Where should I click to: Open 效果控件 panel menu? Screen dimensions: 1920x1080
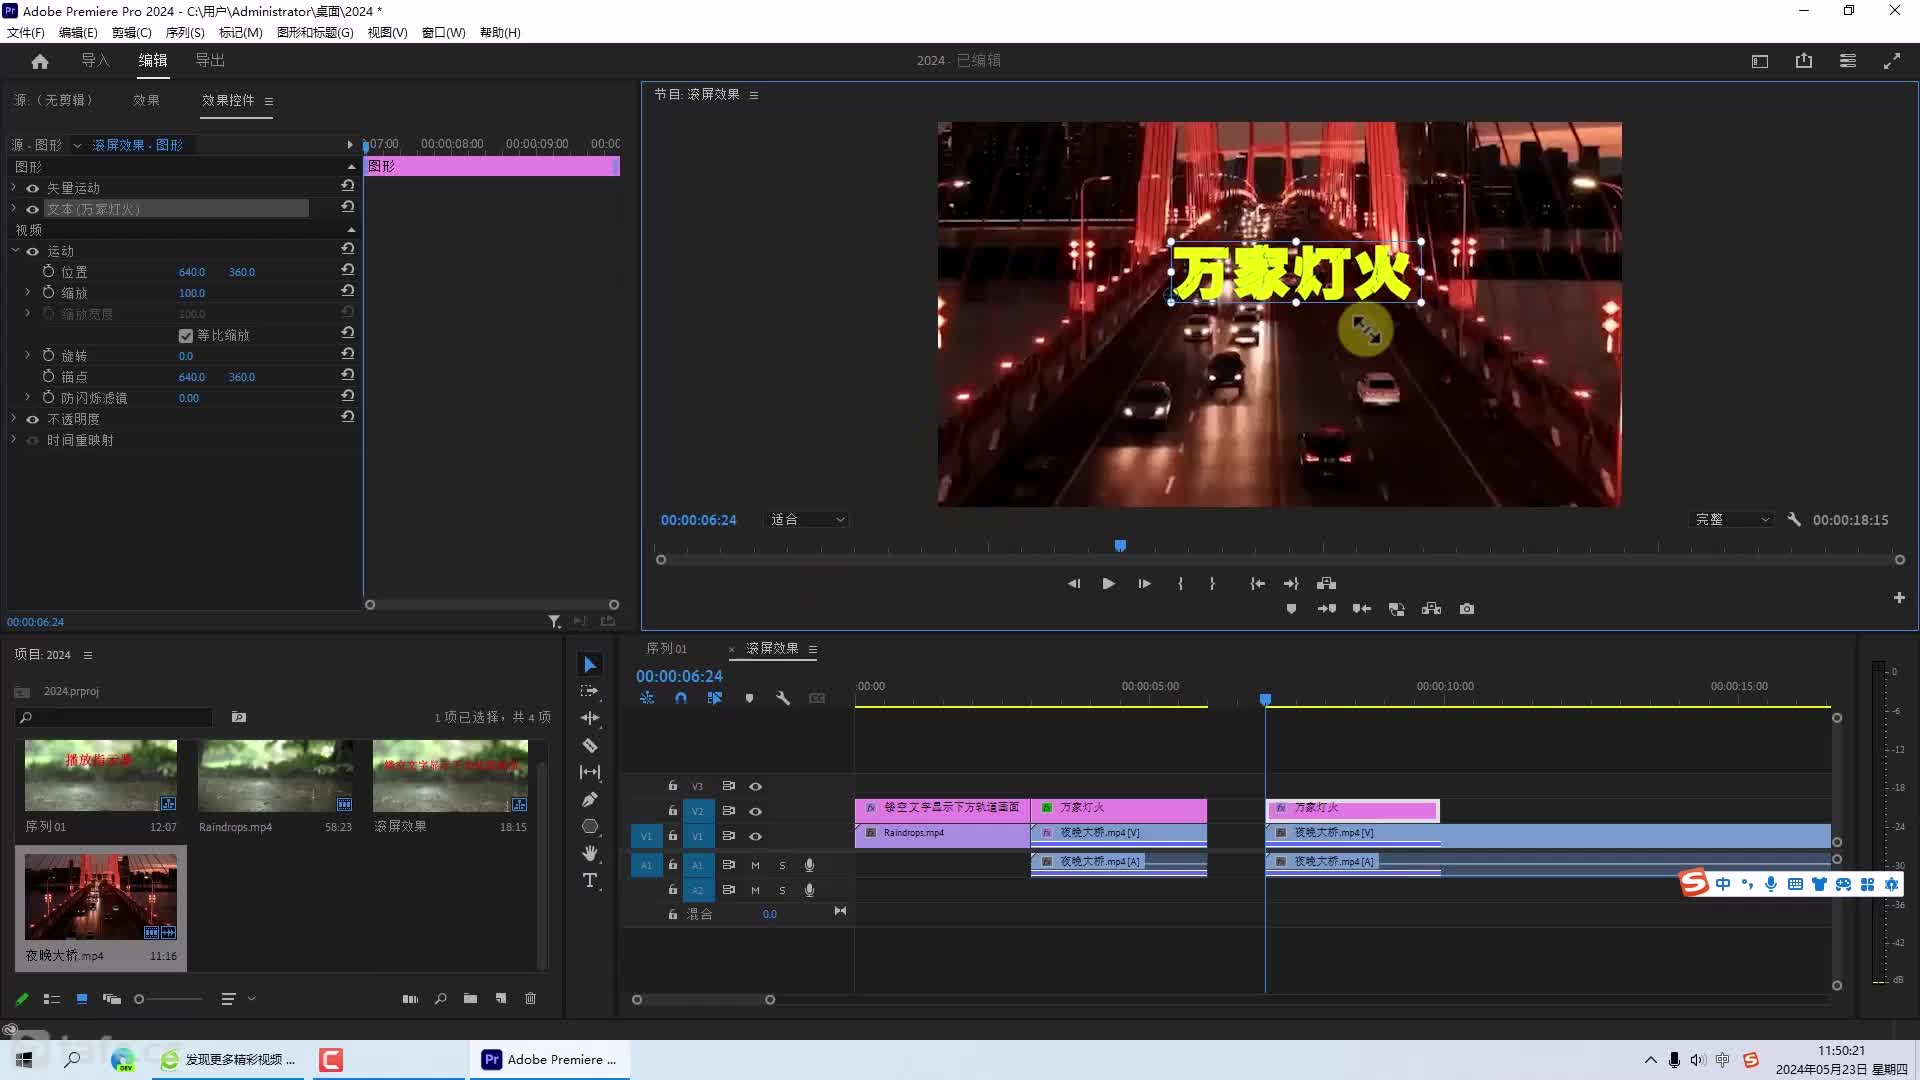coord(269,101)
